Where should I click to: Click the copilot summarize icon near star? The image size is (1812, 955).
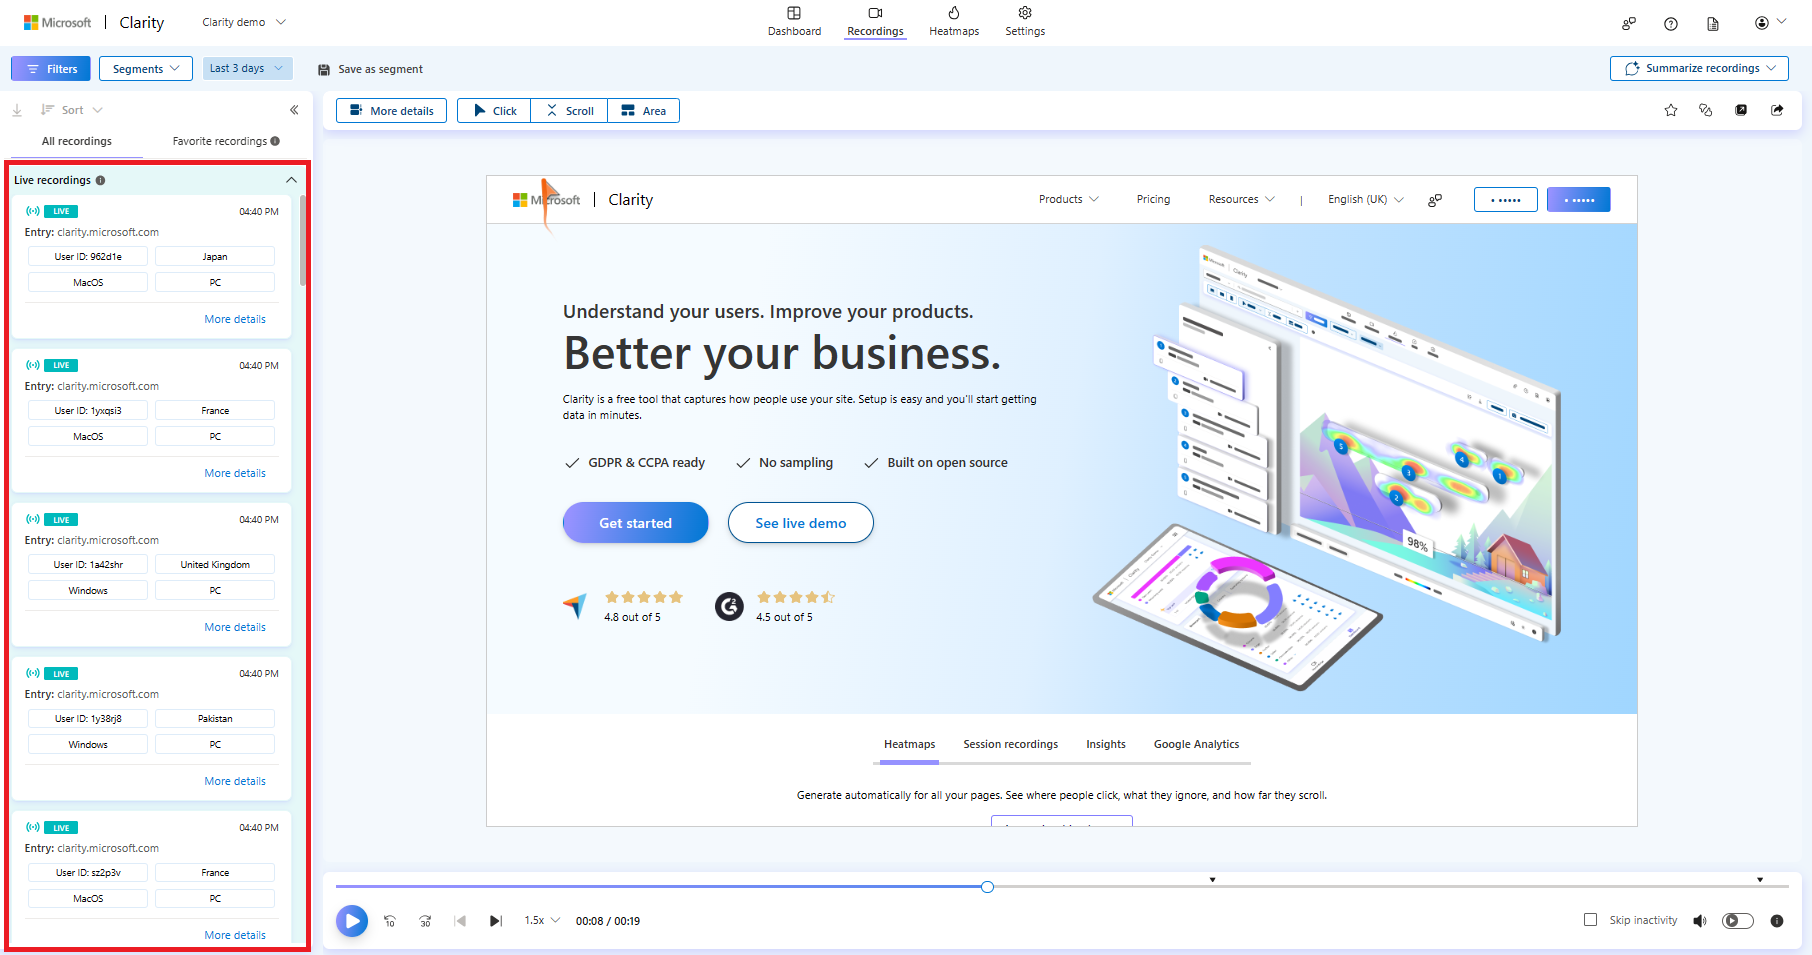1706,110
